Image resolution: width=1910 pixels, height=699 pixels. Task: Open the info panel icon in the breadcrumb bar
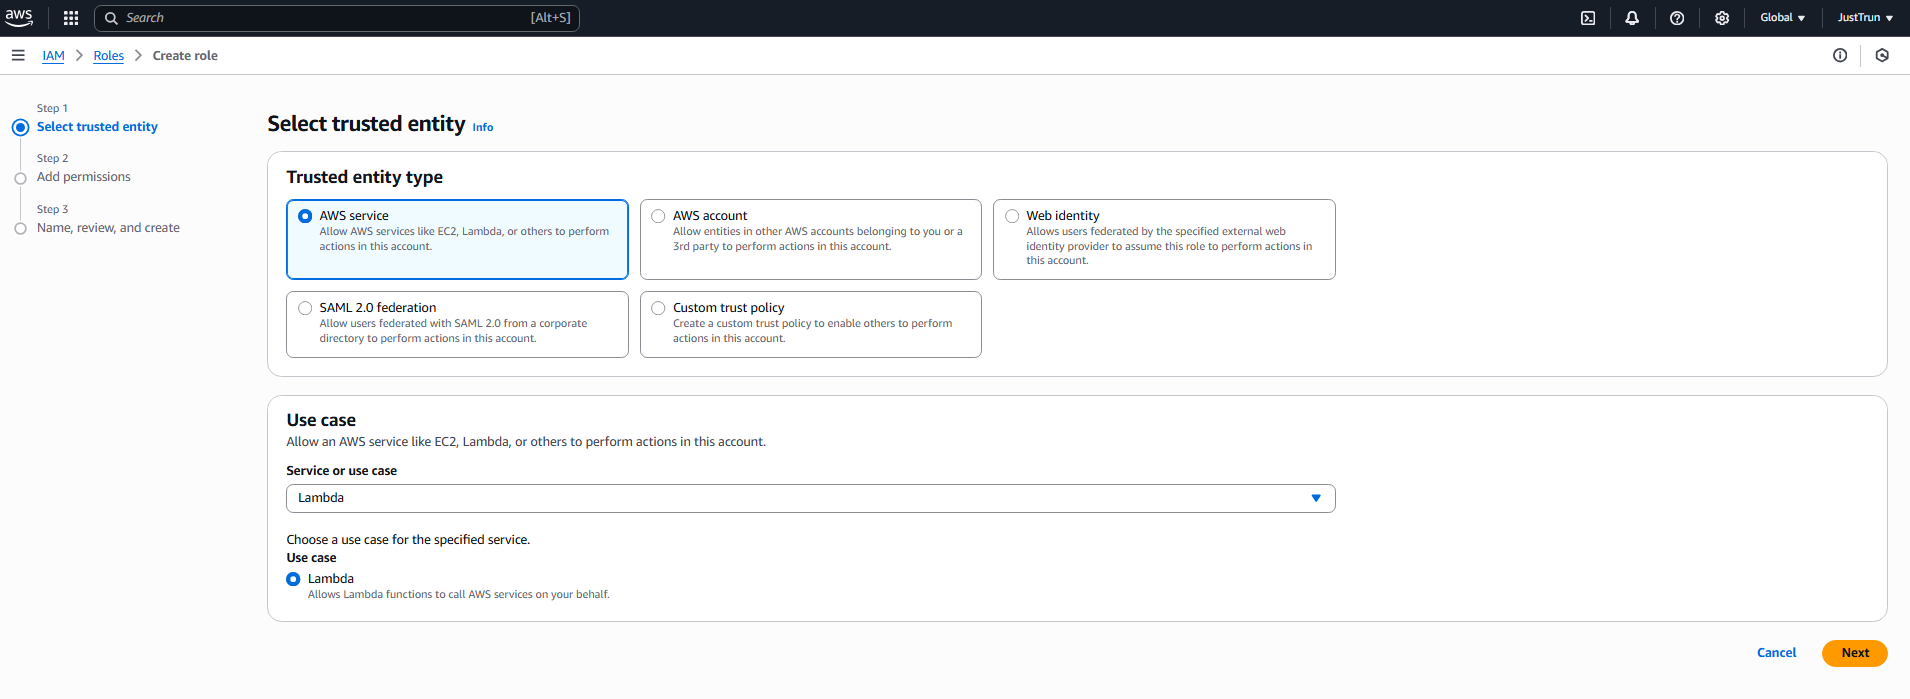tap(1840, 56)
